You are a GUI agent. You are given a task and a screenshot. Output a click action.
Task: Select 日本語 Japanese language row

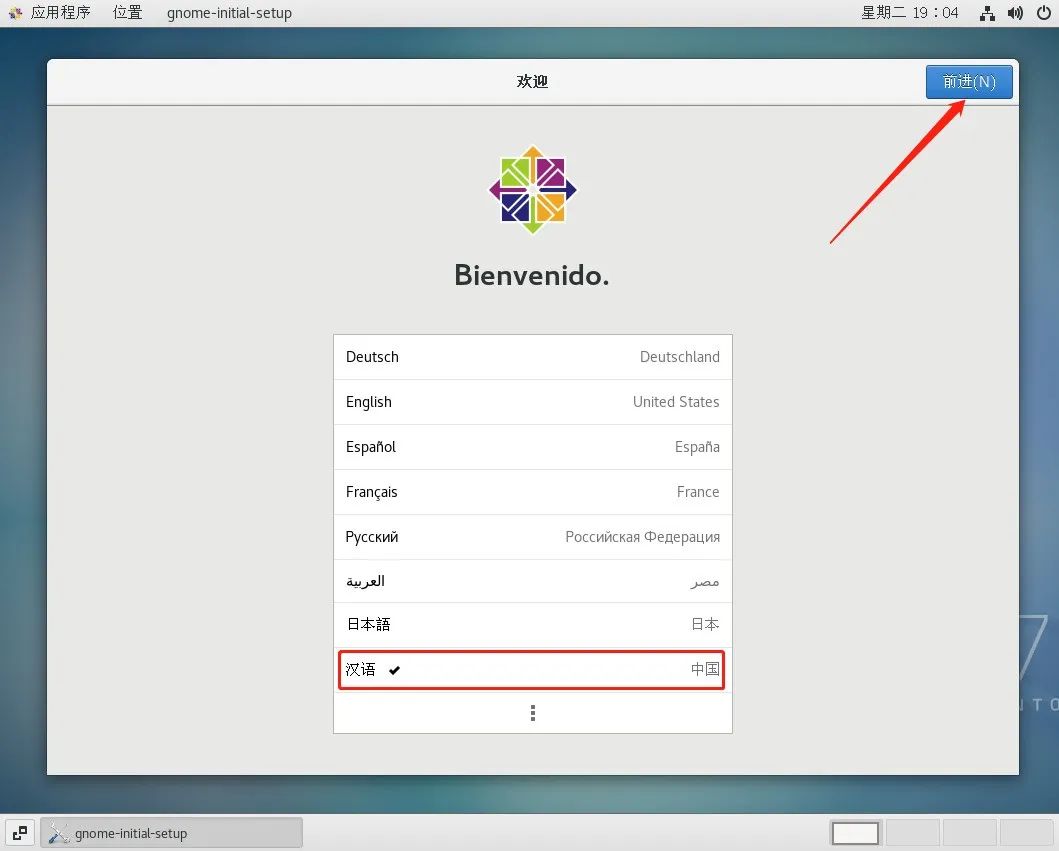pos(533,625)
